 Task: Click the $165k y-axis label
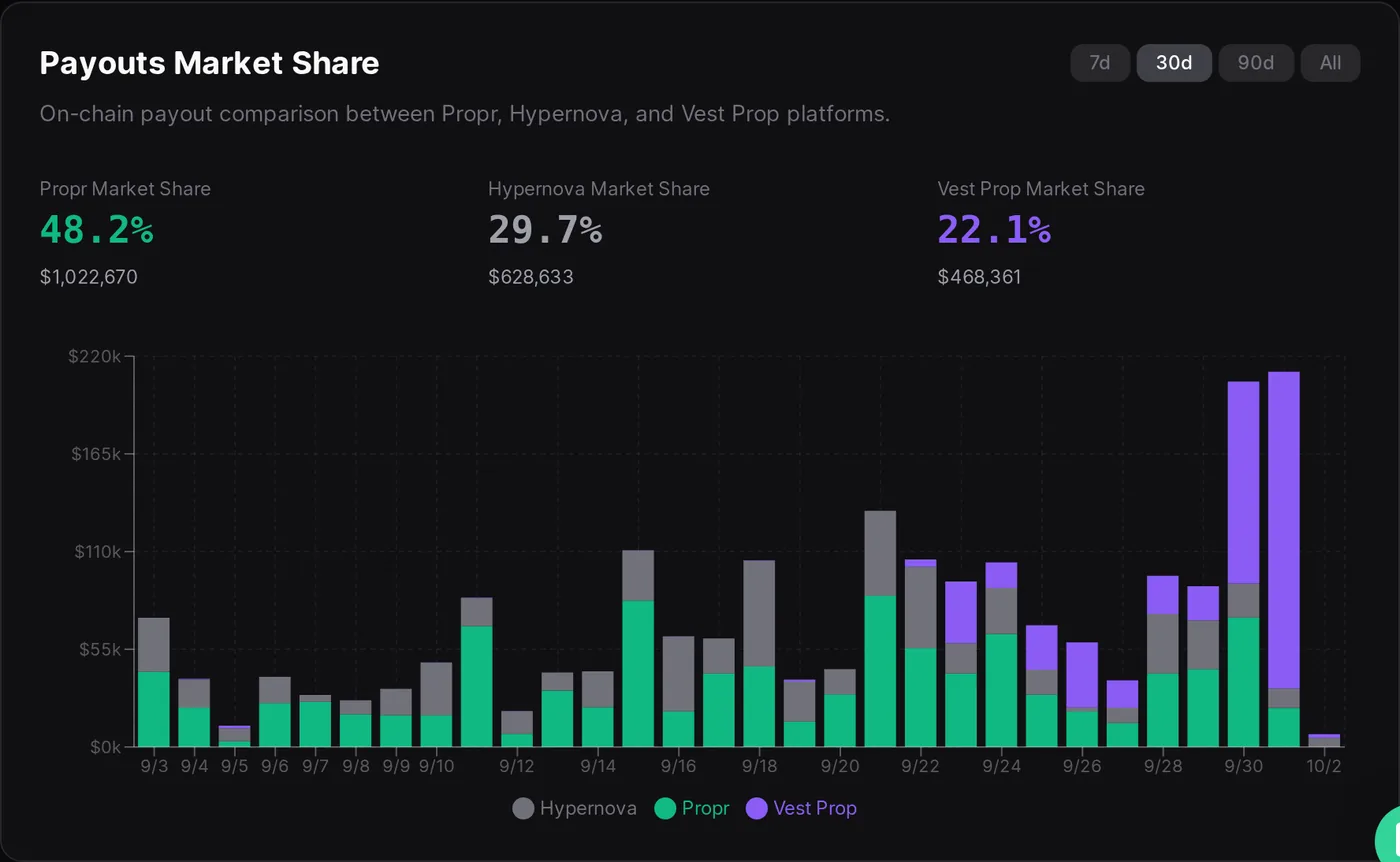(95, 454)
